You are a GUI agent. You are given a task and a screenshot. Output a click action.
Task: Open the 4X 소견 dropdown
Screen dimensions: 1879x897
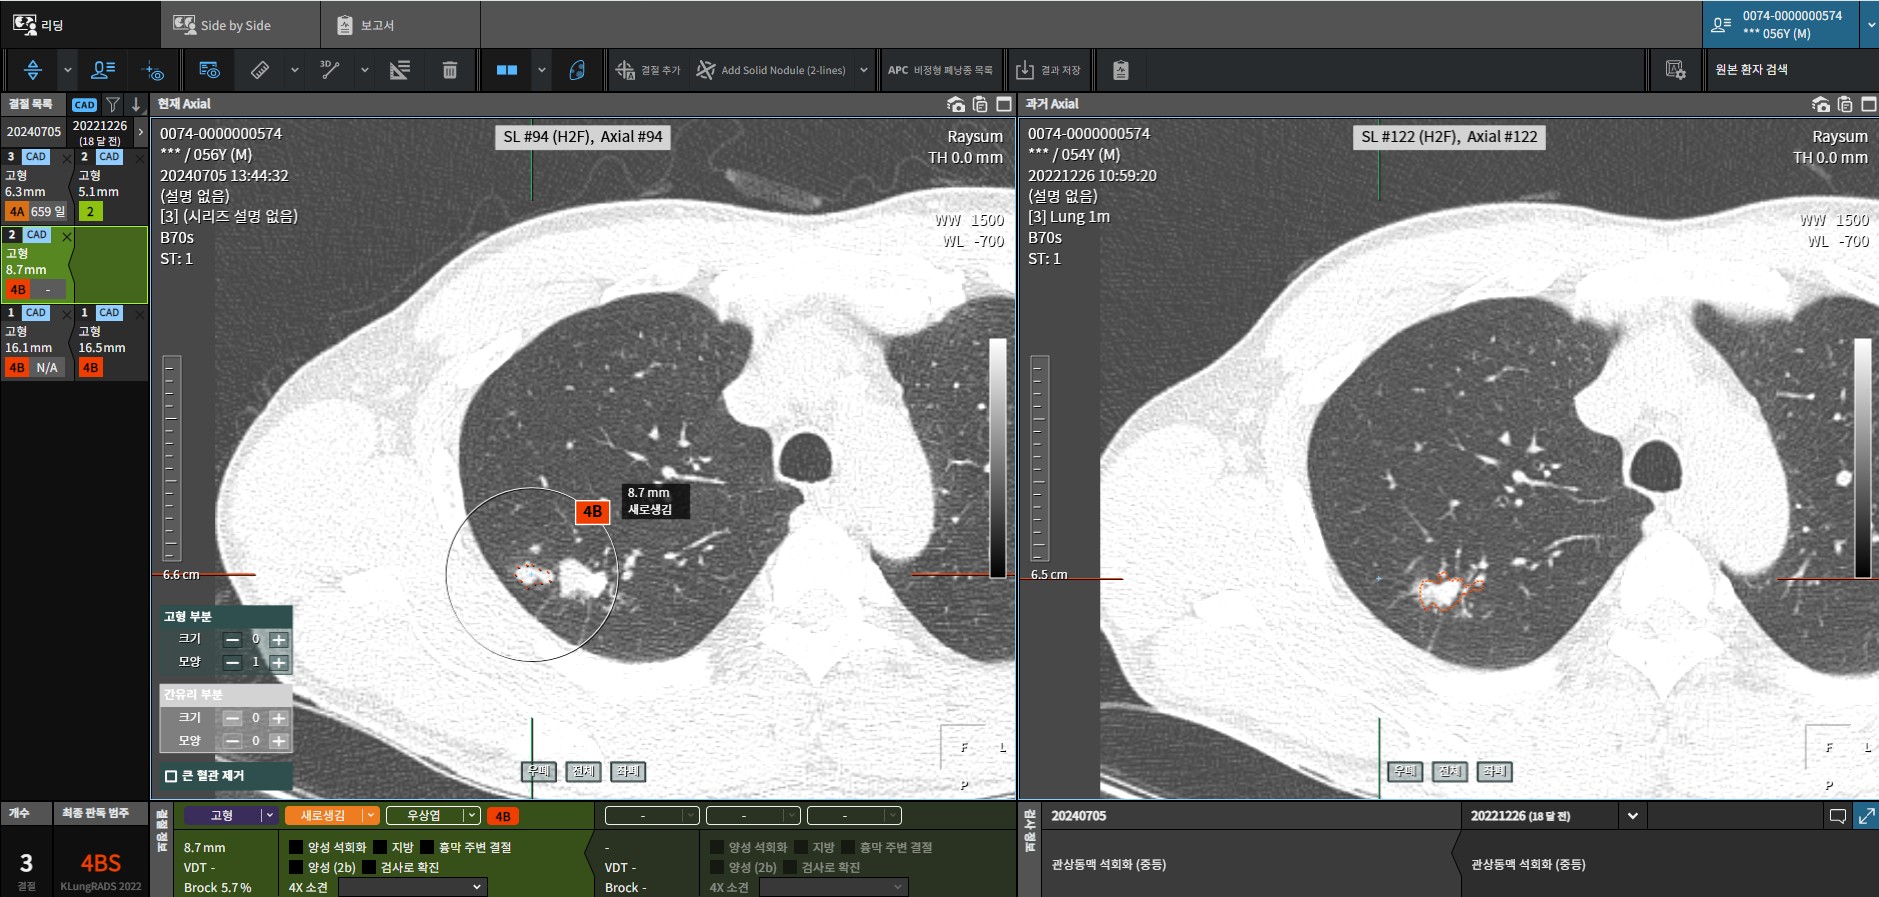tap(412, 887)
